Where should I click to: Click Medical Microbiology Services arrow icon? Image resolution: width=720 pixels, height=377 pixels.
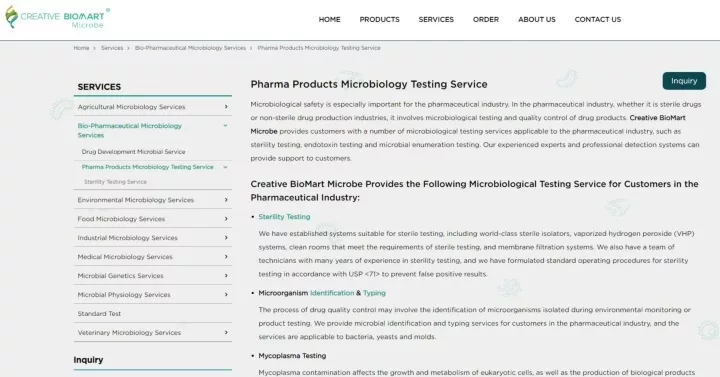point(226,257)
